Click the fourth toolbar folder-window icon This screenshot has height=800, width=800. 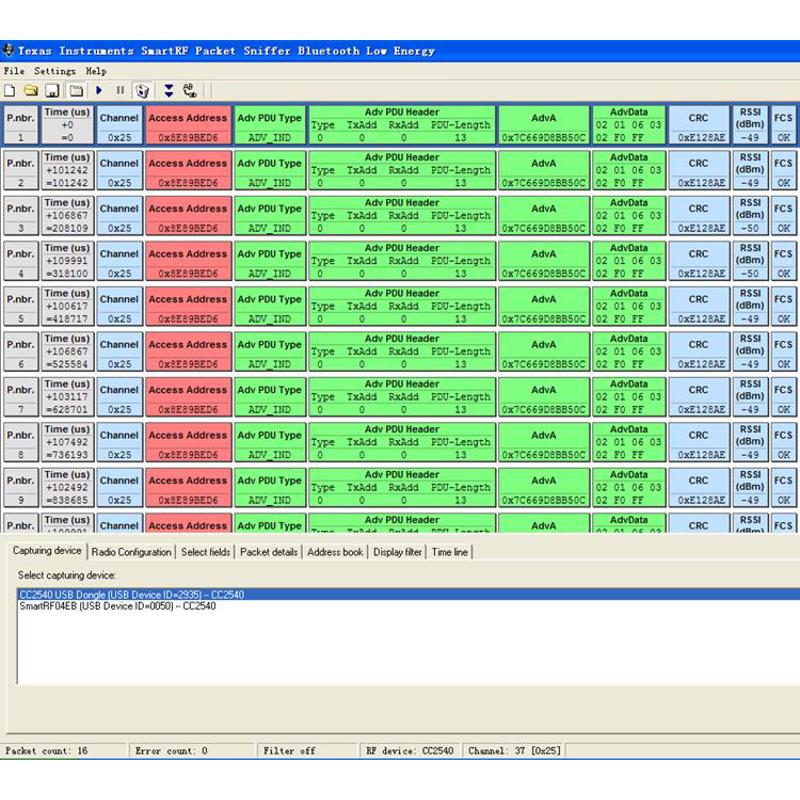click(76, 91)
